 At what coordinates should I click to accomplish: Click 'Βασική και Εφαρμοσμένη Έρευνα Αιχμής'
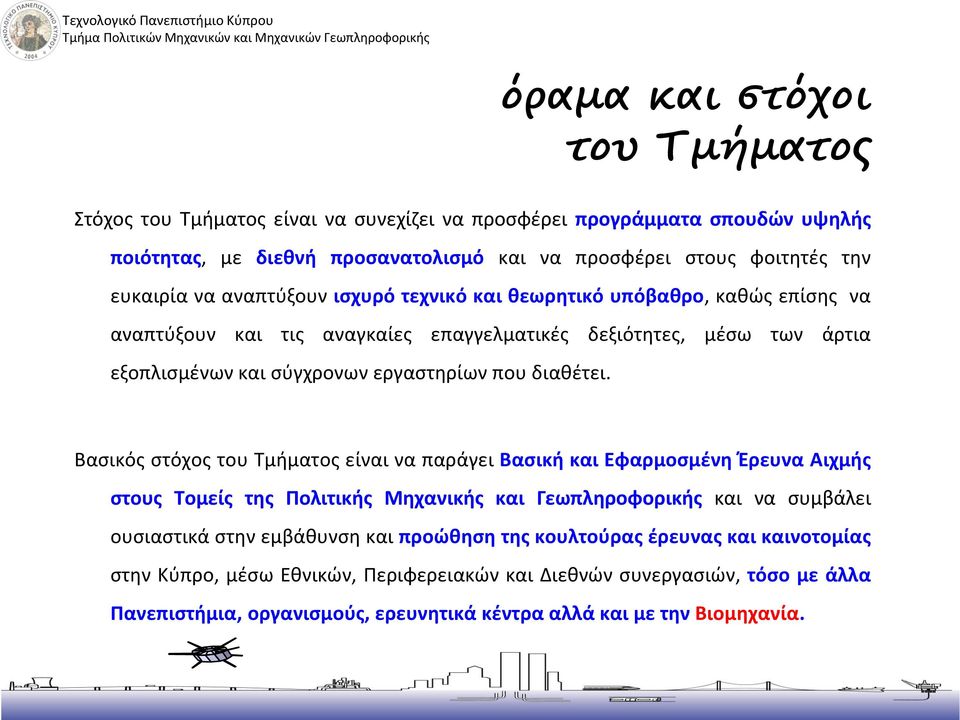pyautogui.click(x=686, y=460)
